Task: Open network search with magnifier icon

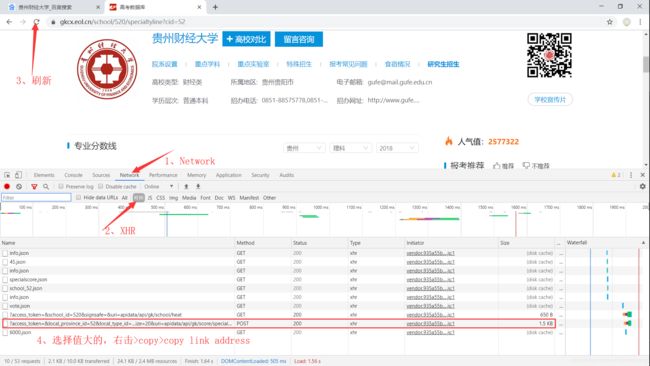Action: [x=46, y=187]
